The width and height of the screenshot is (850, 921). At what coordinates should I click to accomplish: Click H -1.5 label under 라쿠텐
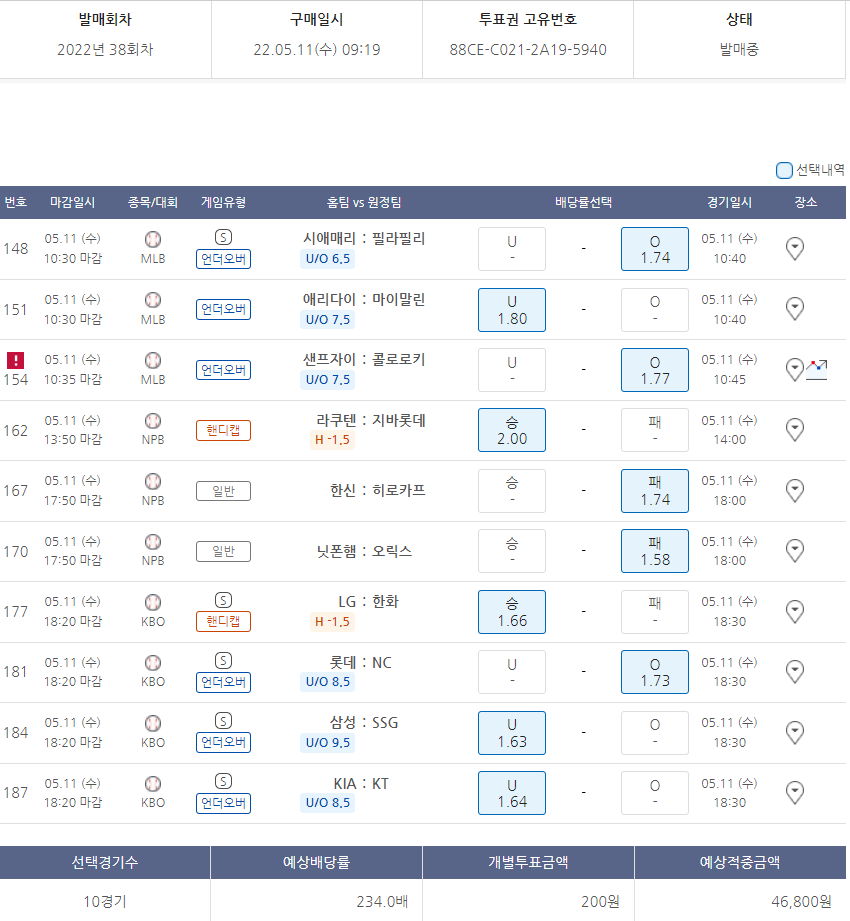pyautogui.click(x=332, y=440)
